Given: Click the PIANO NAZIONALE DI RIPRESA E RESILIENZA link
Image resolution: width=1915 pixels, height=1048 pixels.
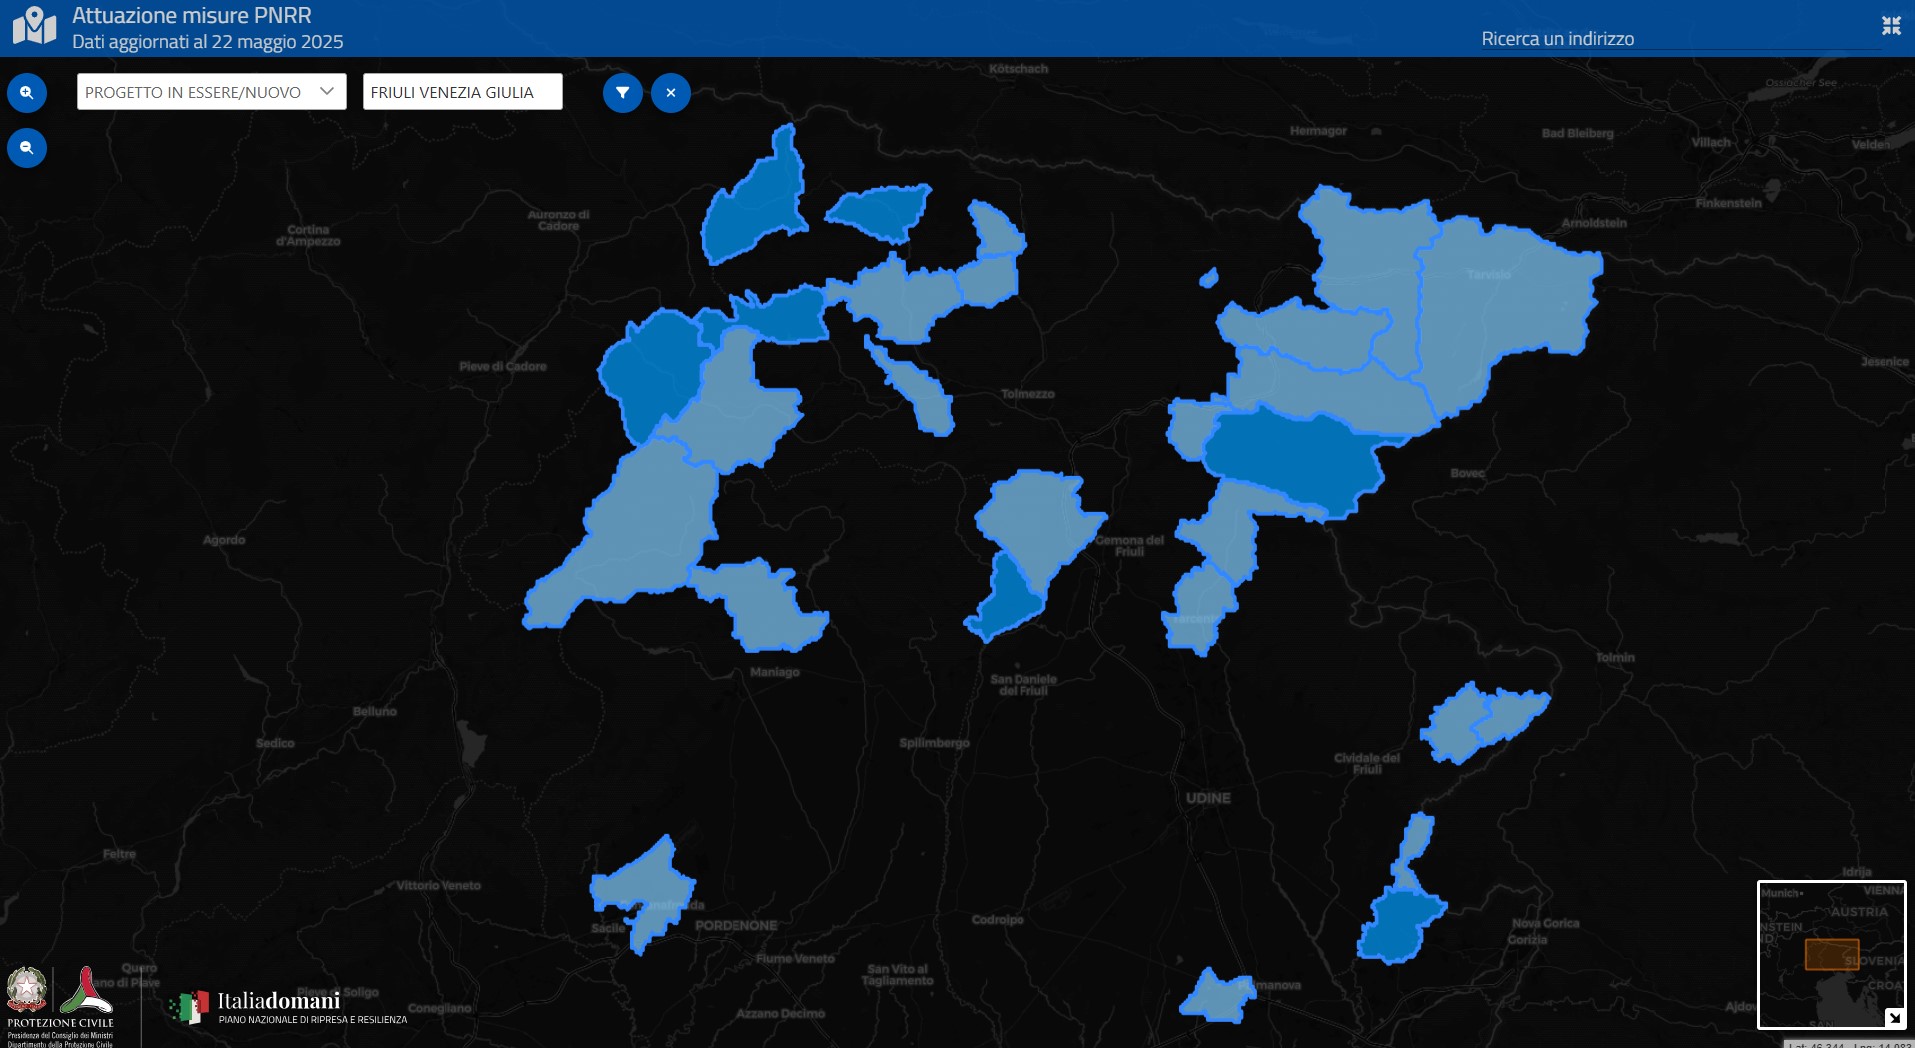Looking at the screenshot, I should [x=312, y=1020].
